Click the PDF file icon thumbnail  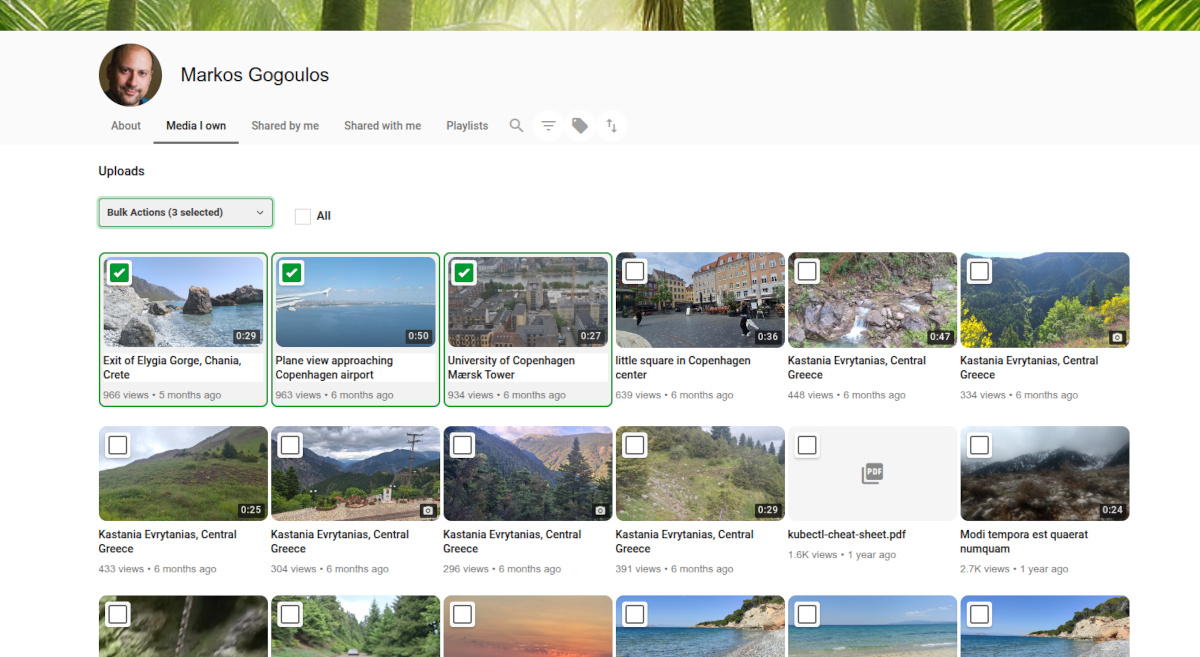tap(872, 473)
